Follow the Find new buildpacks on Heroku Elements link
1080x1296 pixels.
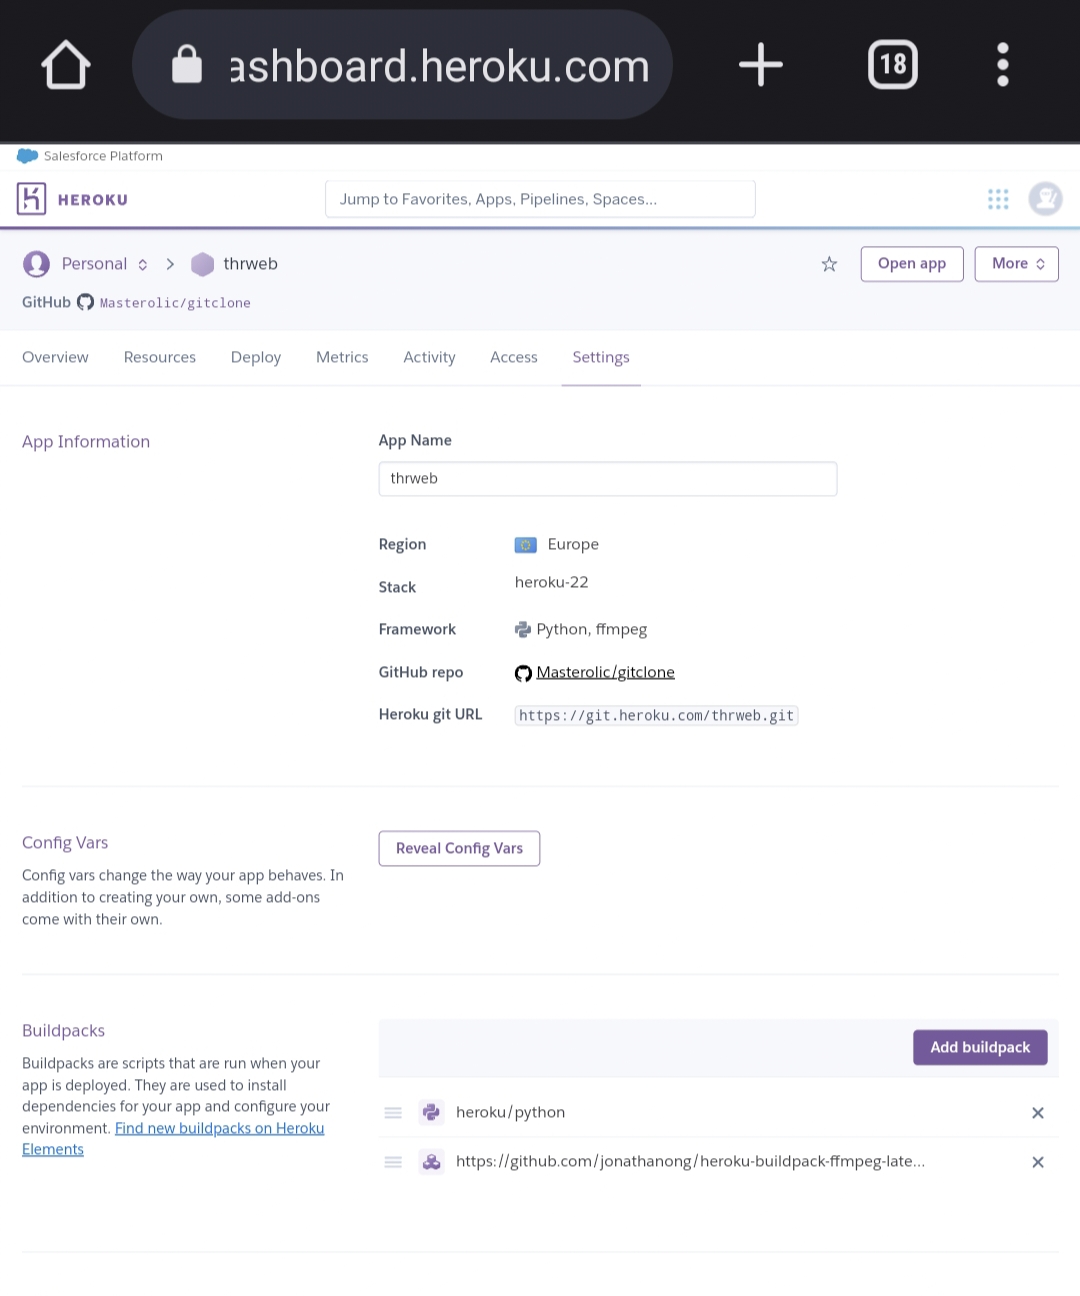(x=219, y=1127)
